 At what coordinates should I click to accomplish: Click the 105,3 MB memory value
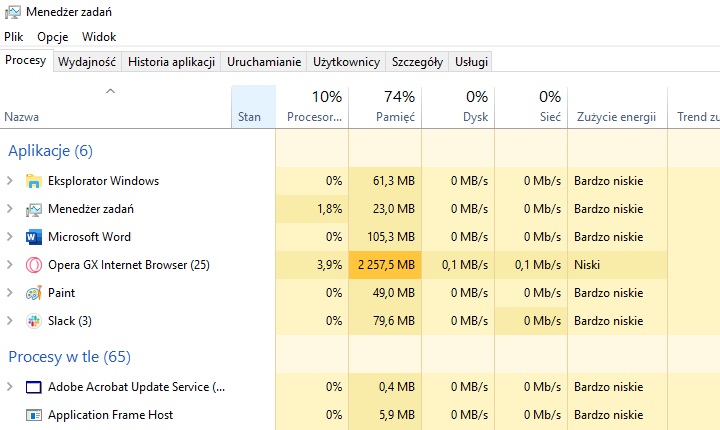(x=391, y=237)
